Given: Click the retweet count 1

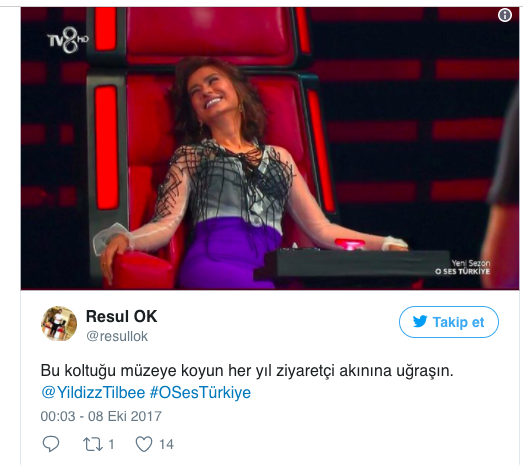Looking at the screenshot, I should click(x=111, y=444).
